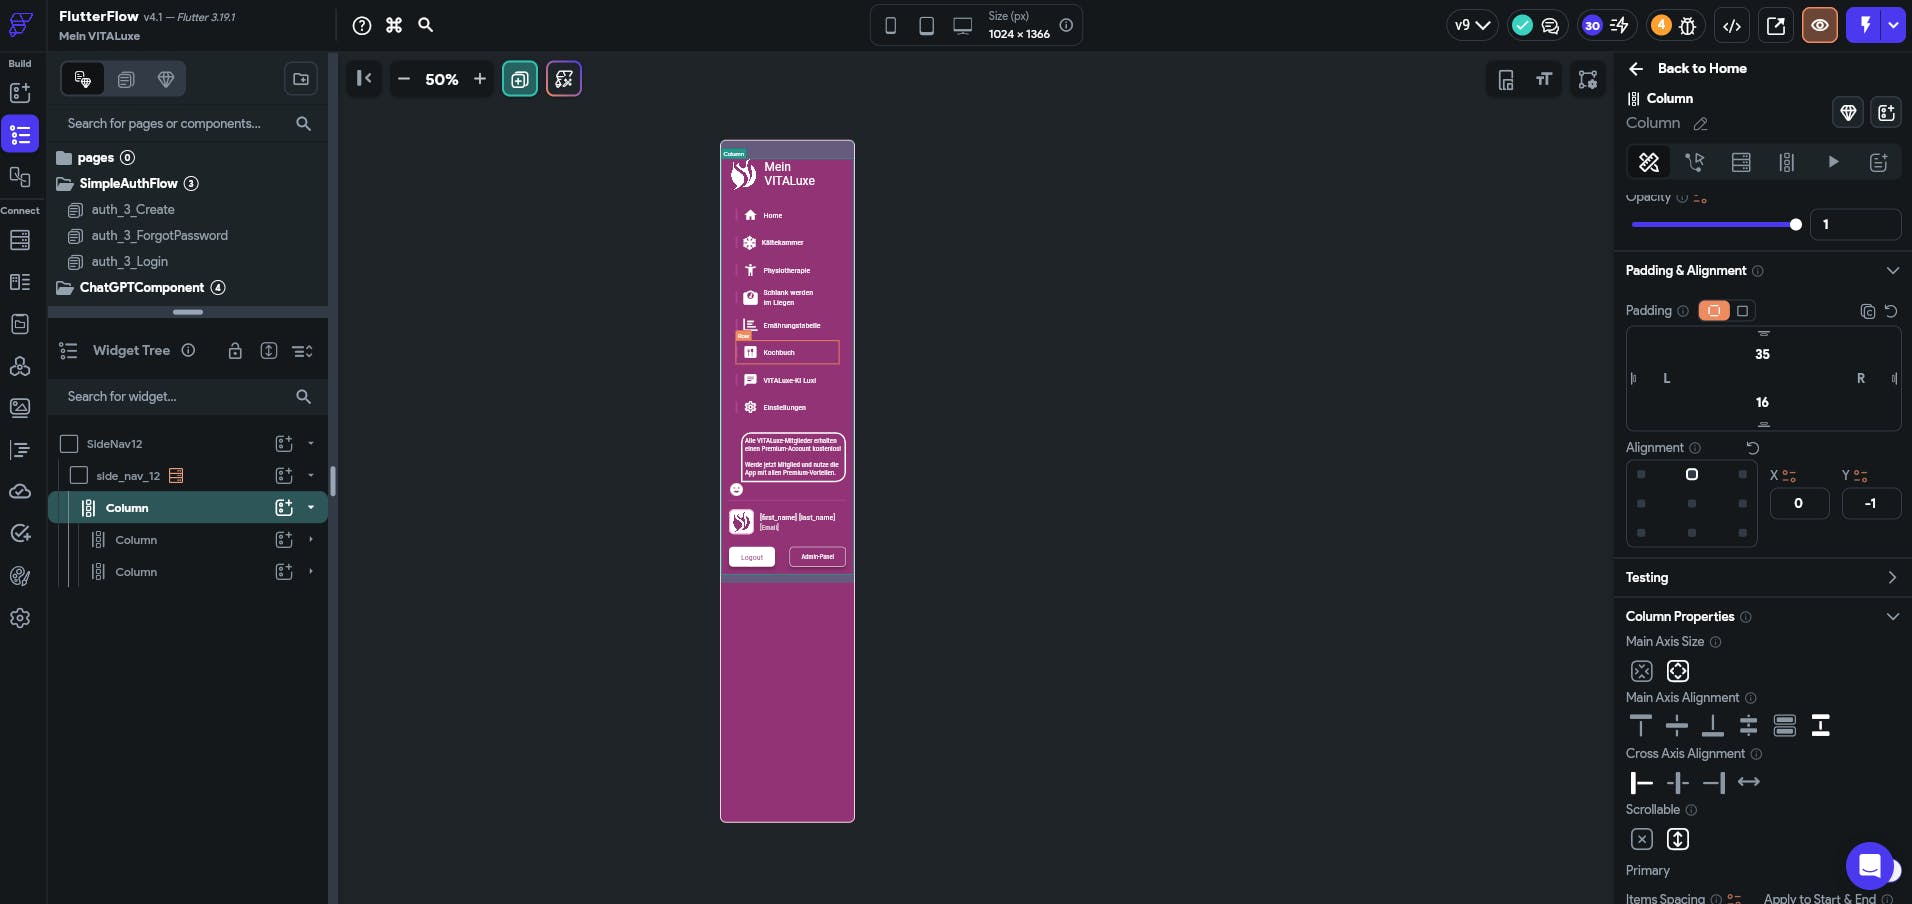Switch to the Properties design tab
Viewport: 1912px width, 904px height.
(1649, 162)
